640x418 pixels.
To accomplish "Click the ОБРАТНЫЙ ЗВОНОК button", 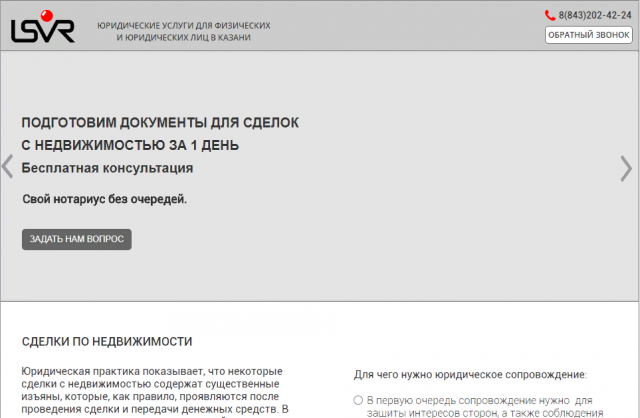I will coord(589,35).
